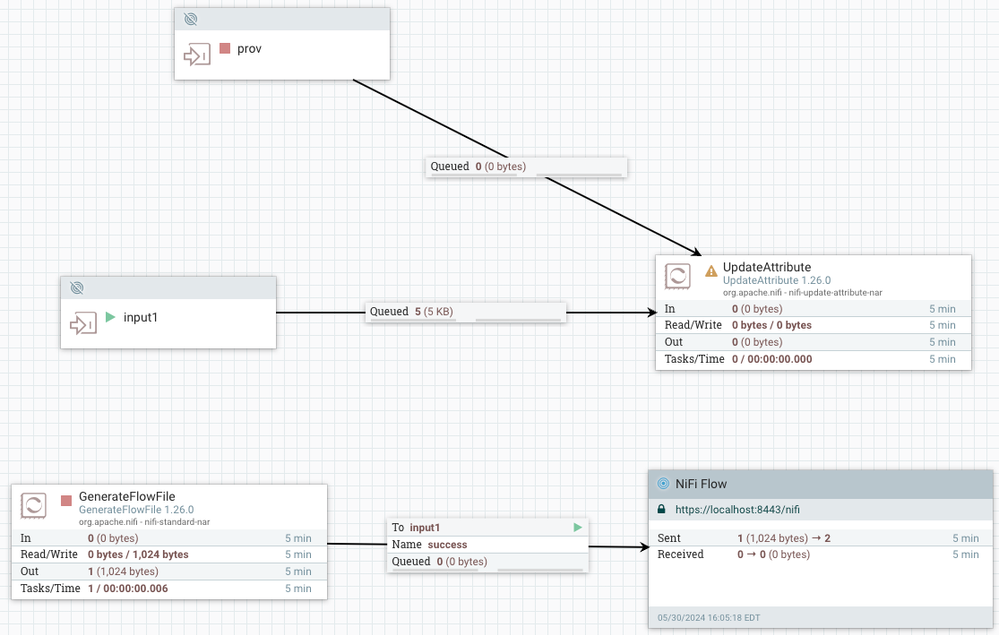The image size is (999, 635).
Task: Click the Name success connection row
Action: tap(488, 545)
